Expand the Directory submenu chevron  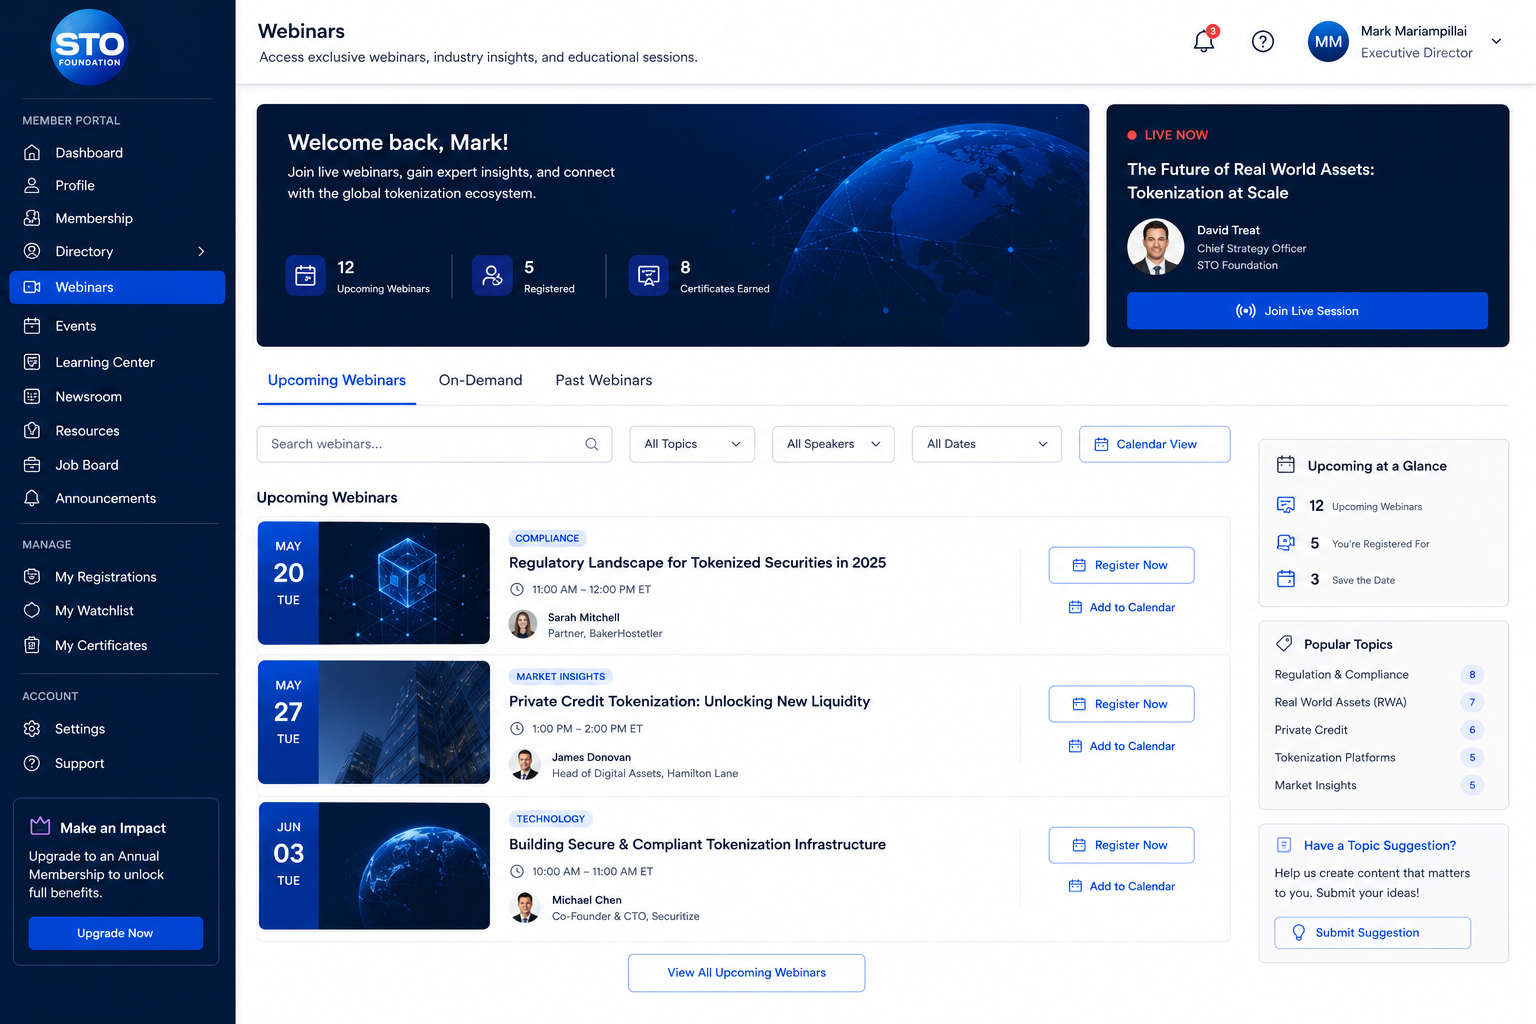pos(201,251)
